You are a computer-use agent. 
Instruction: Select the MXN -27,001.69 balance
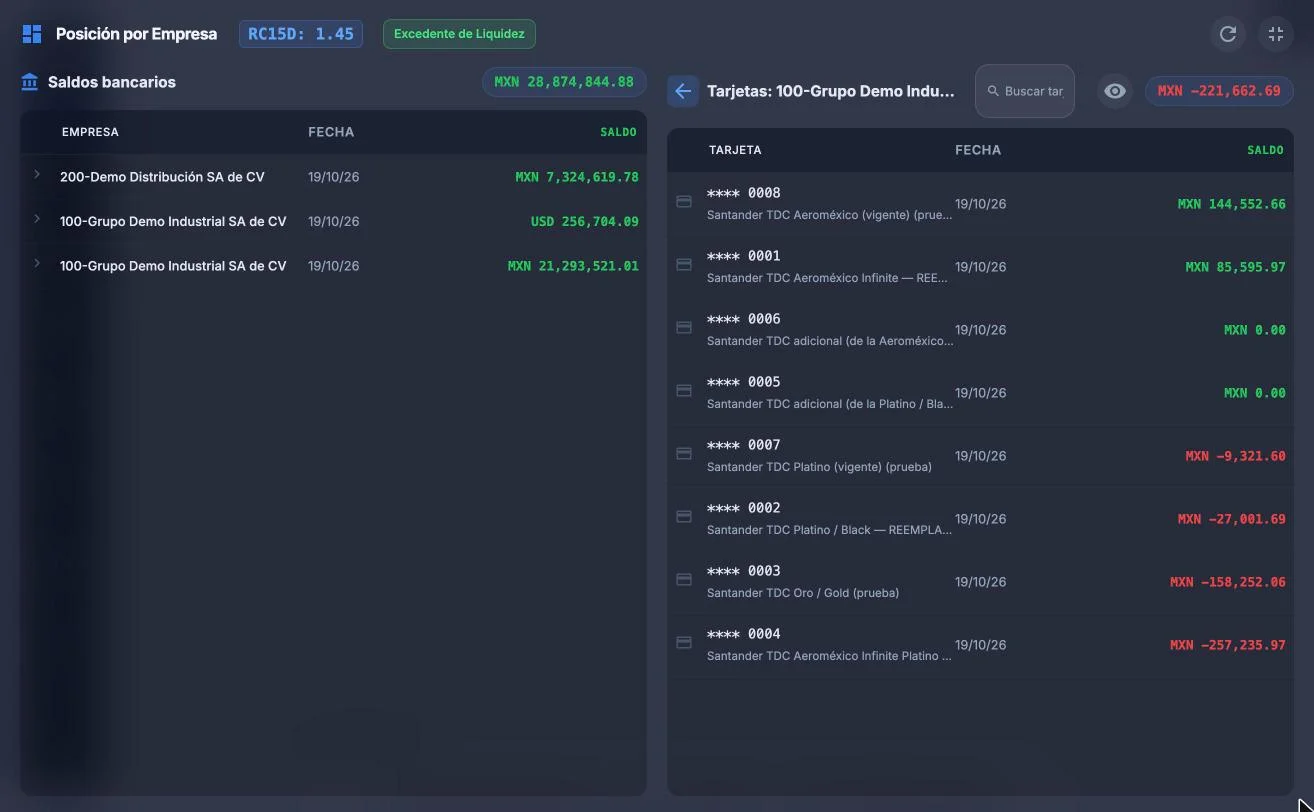(x=1231, y=519)
